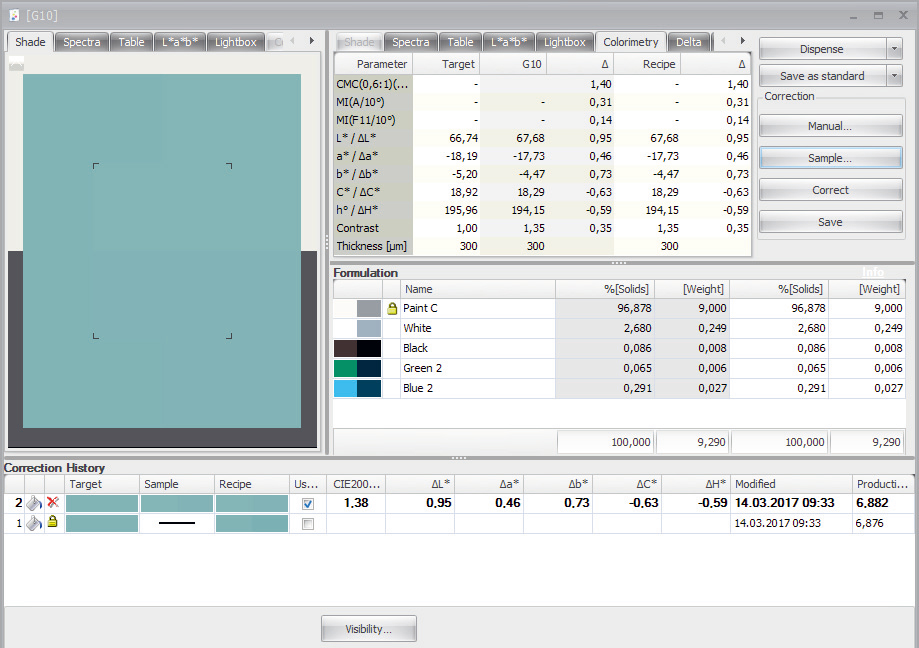
Task: Open Dispense button dropdown arrow
Action: point(894,49)
